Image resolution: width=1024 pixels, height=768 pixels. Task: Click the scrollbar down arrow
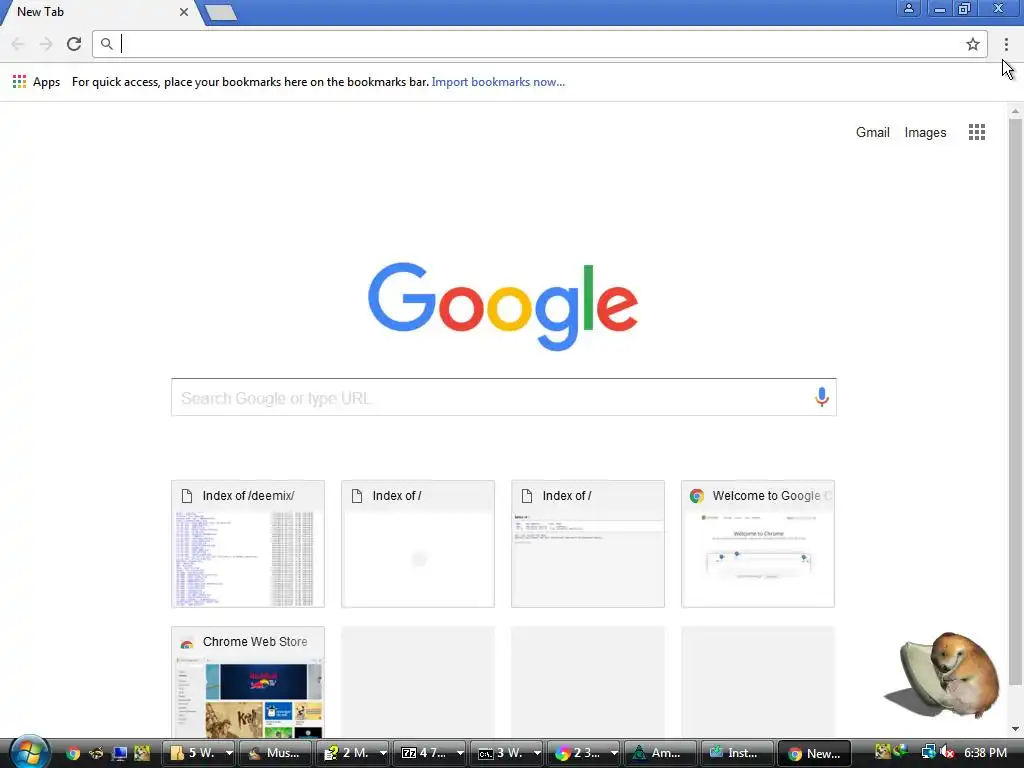[1016, 729]
